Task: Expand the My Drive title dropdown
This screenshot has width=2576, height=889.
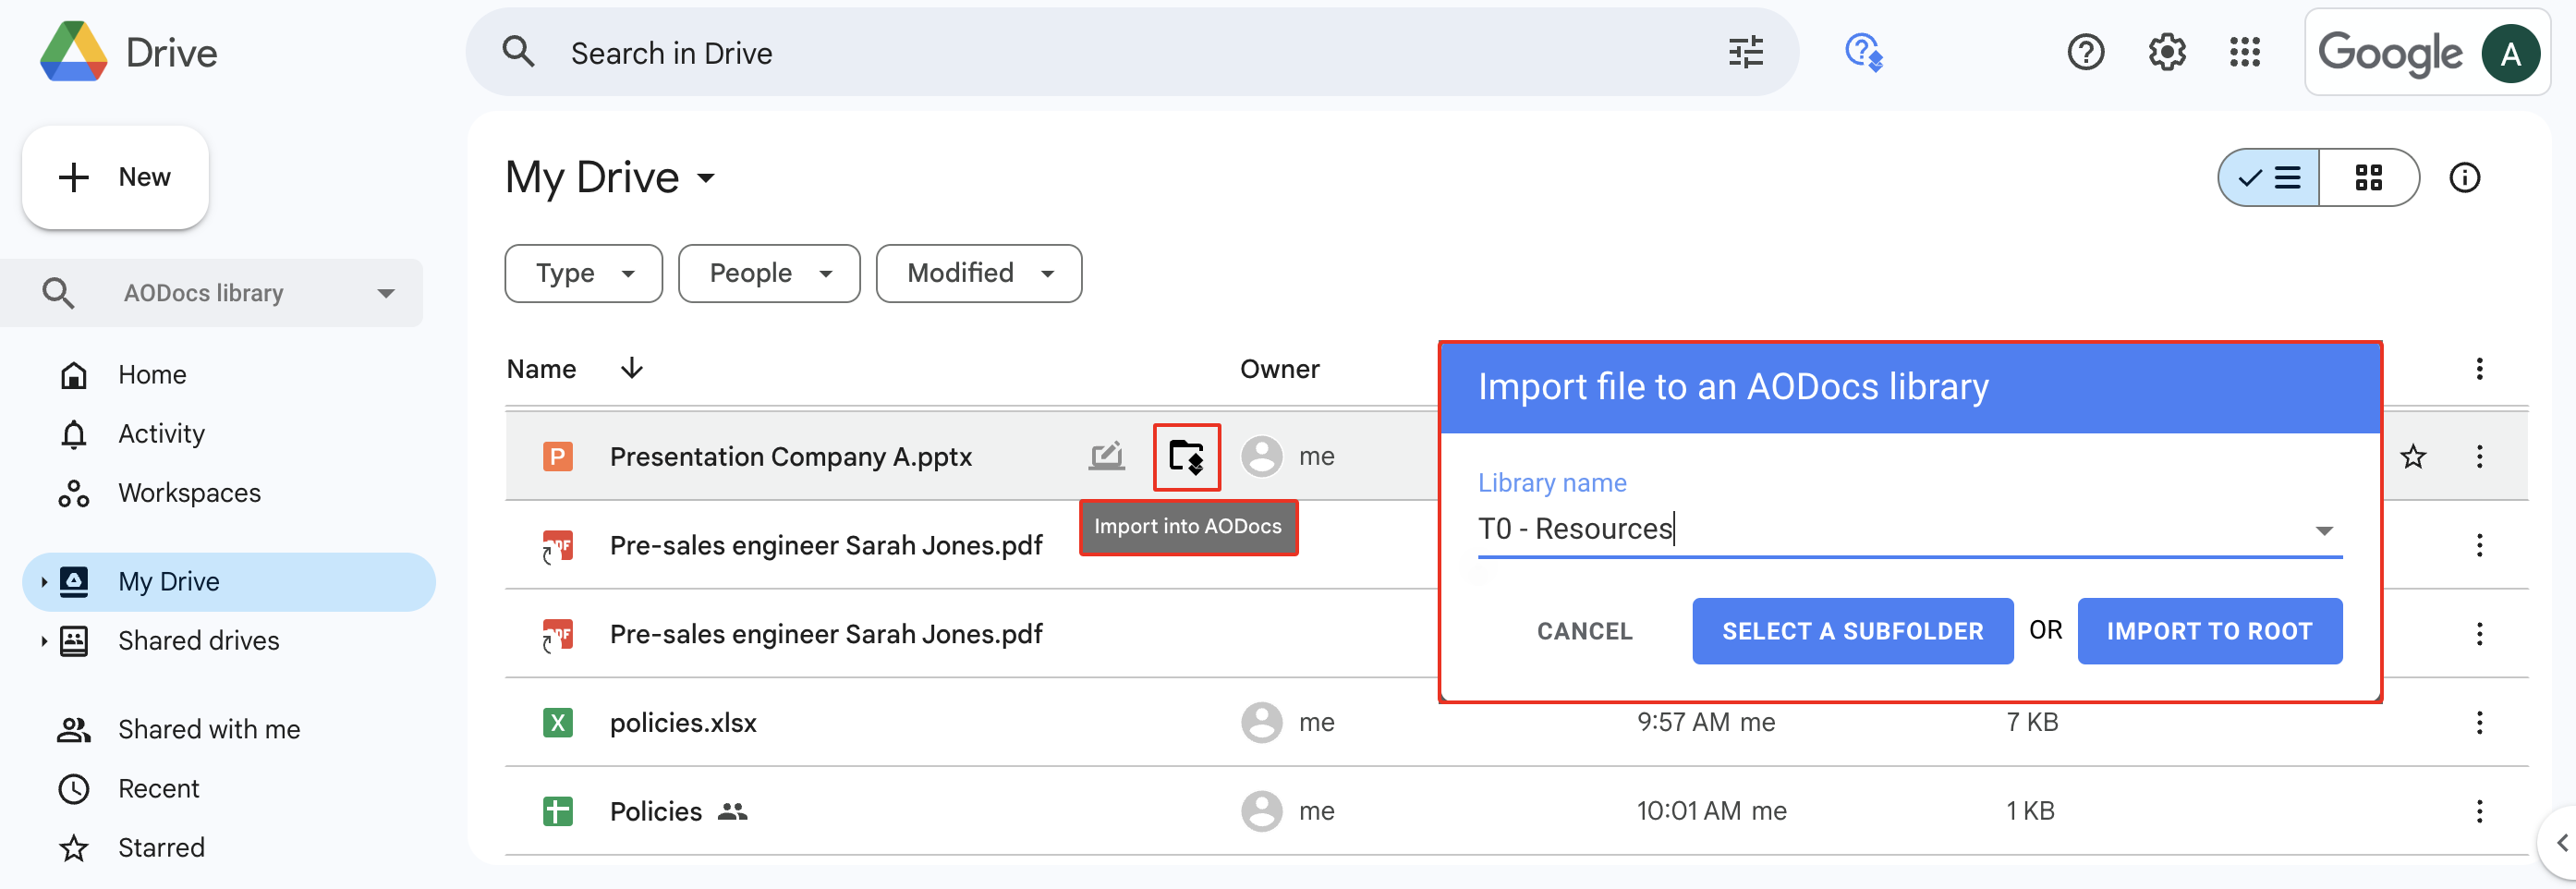Action: click(707, 179)
